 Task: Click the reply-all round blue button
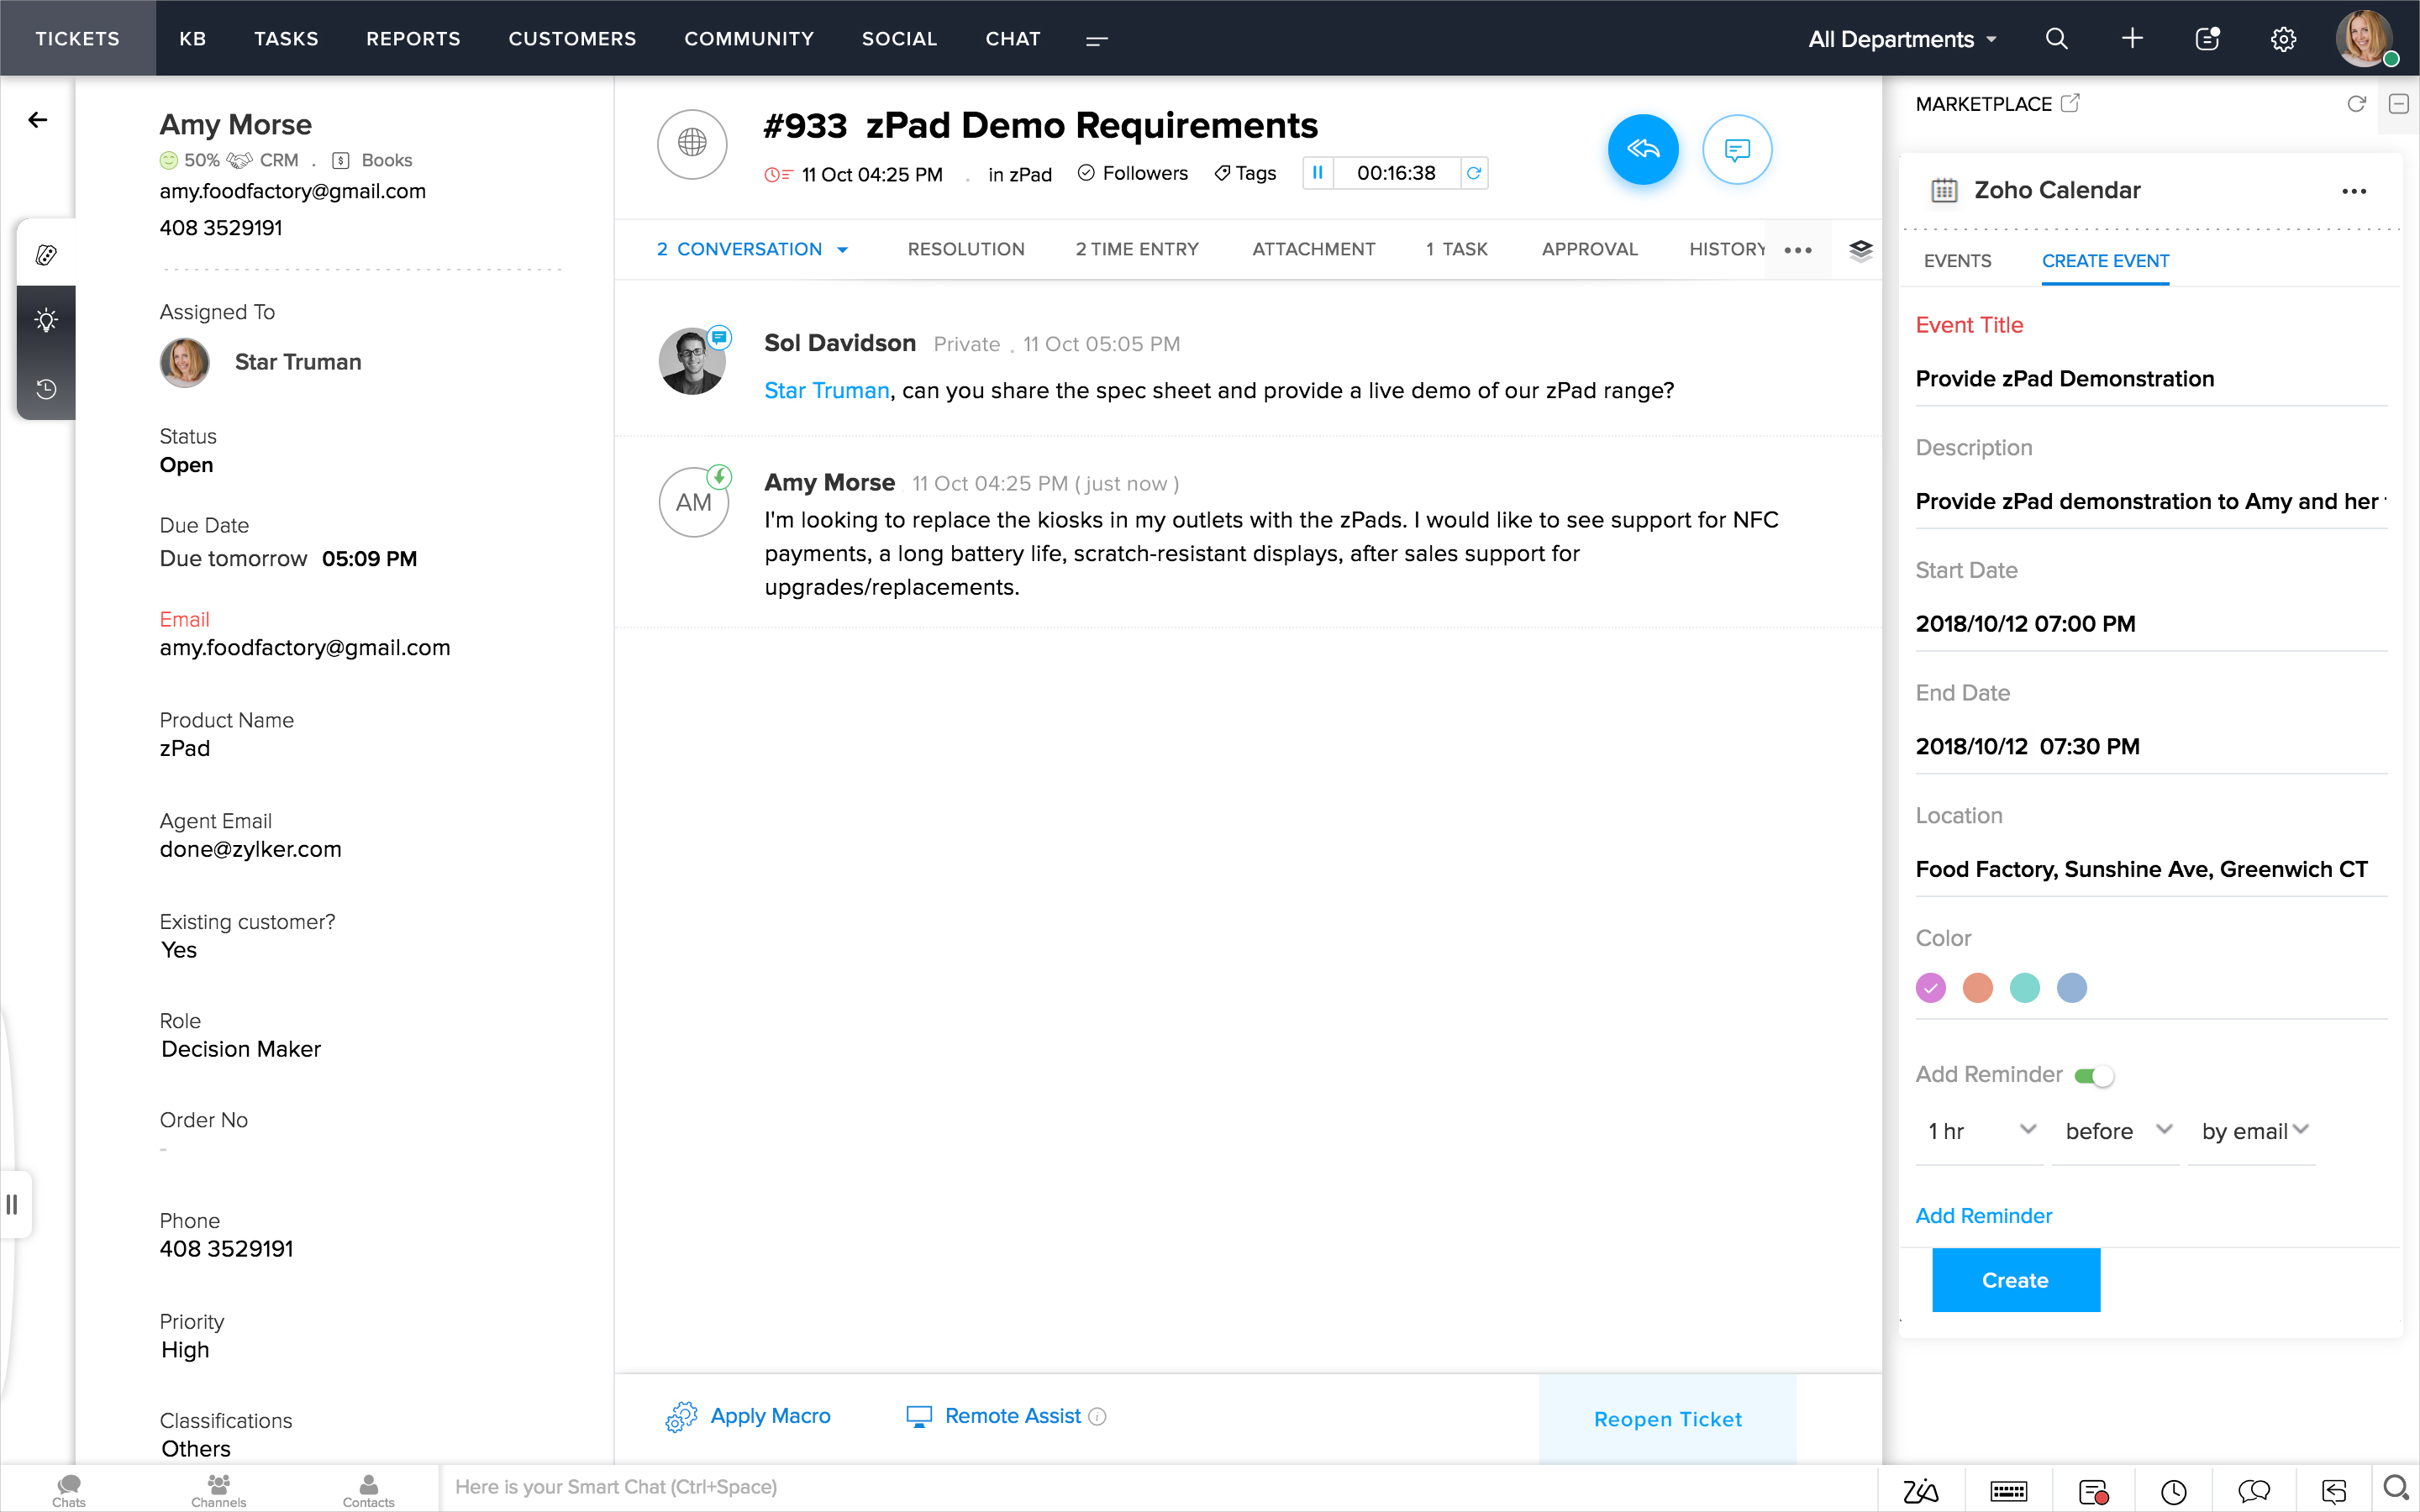coord(1642,150)
